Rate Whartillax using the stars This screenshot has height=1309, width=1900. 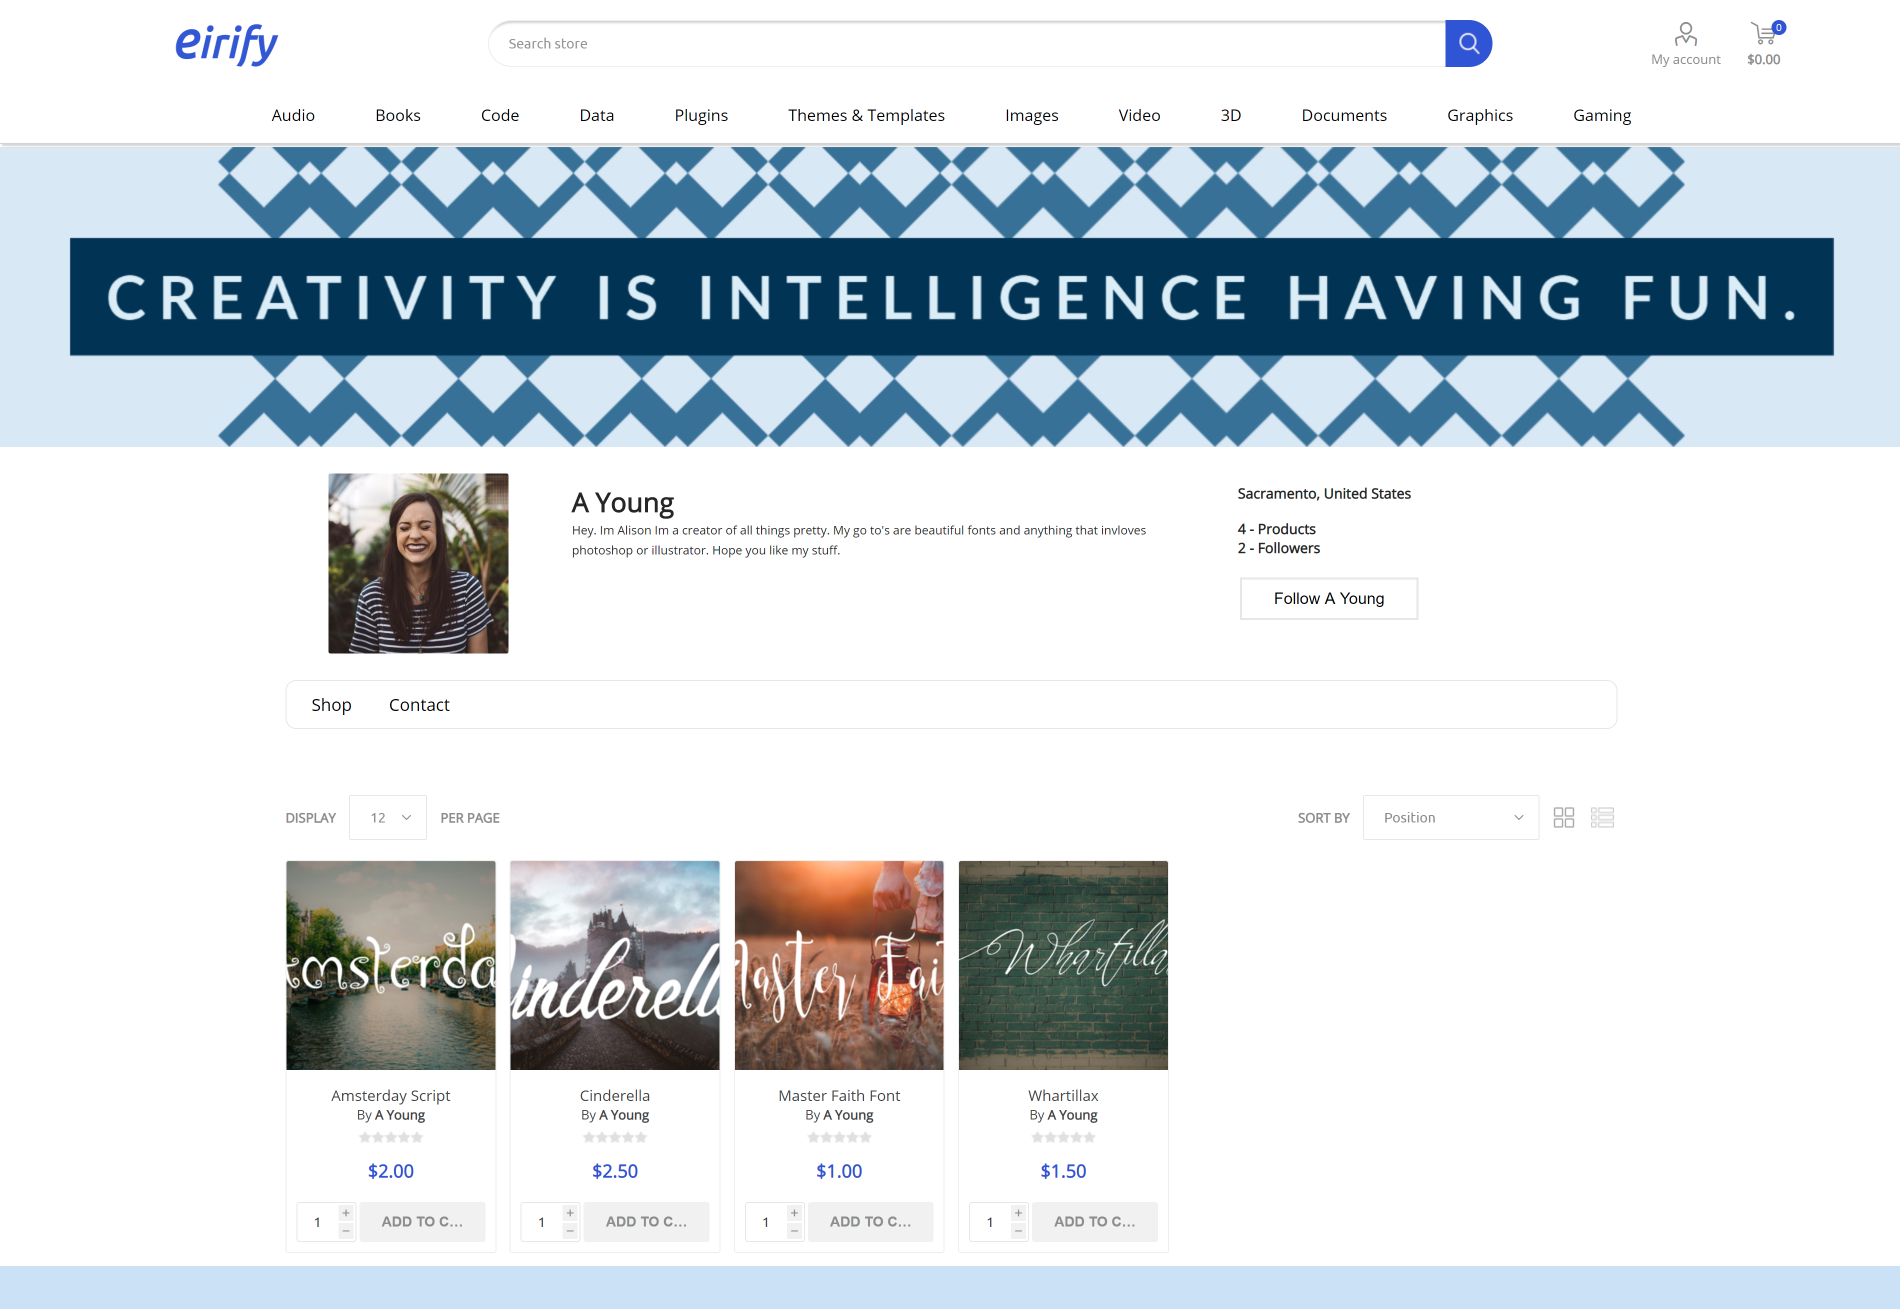point(1063,1137)
